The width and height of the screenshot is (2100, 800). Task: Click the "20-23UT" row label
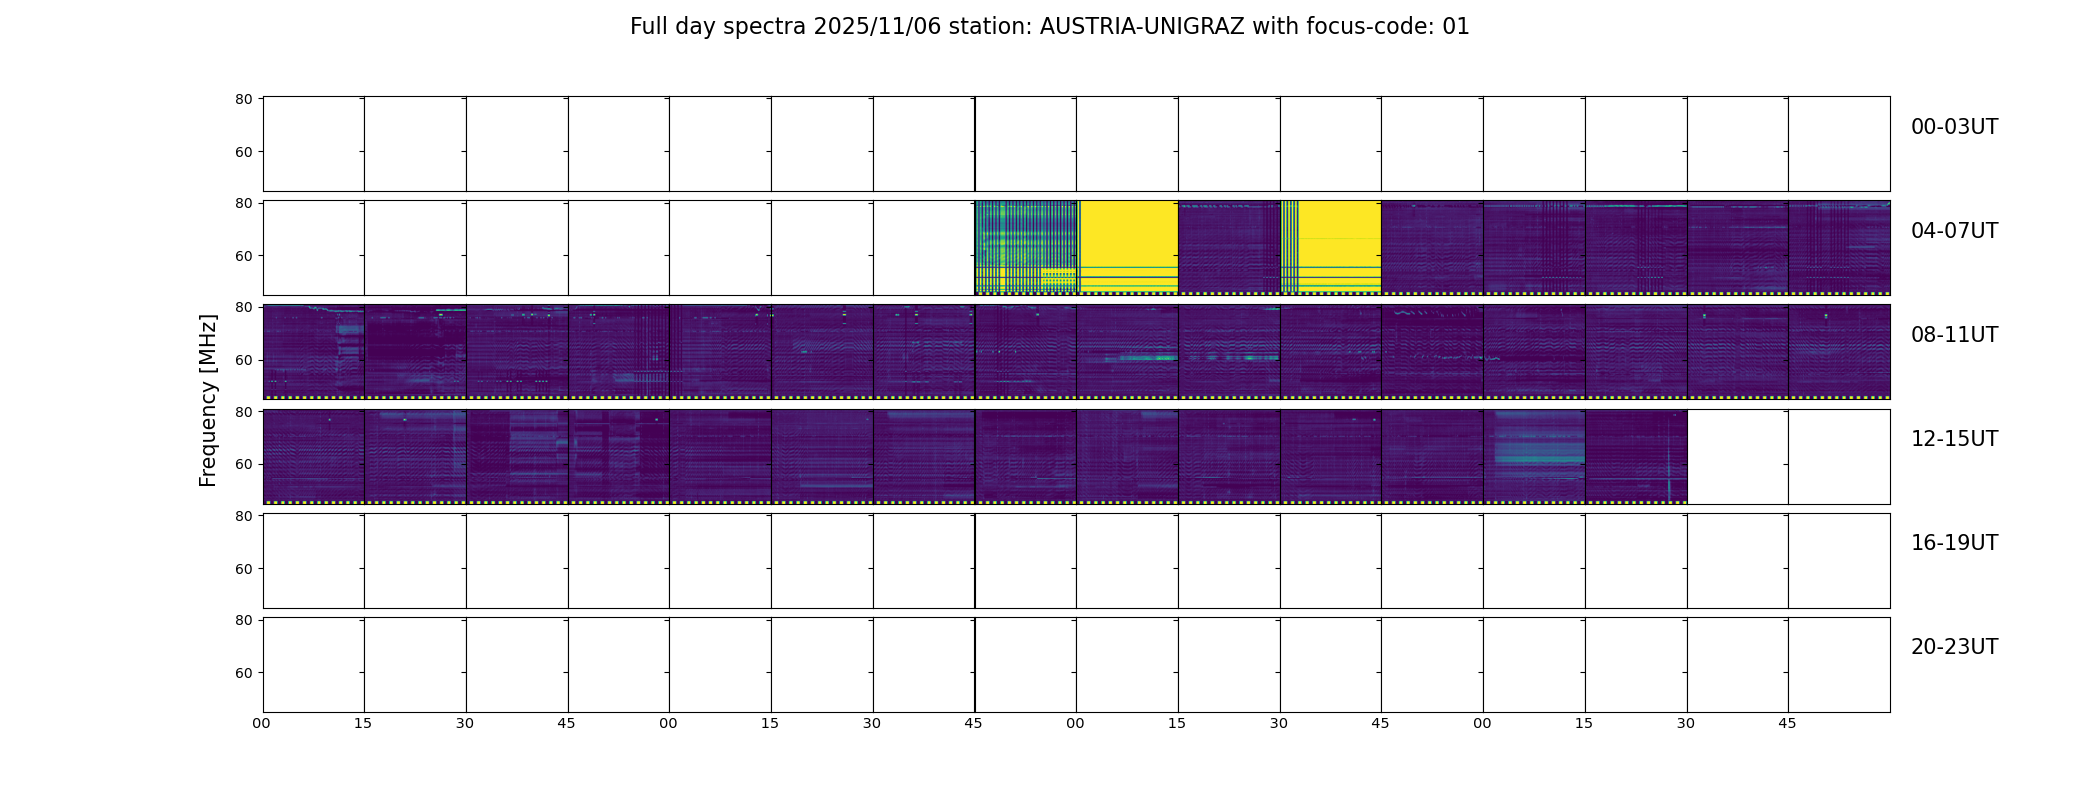(1954, 647)
